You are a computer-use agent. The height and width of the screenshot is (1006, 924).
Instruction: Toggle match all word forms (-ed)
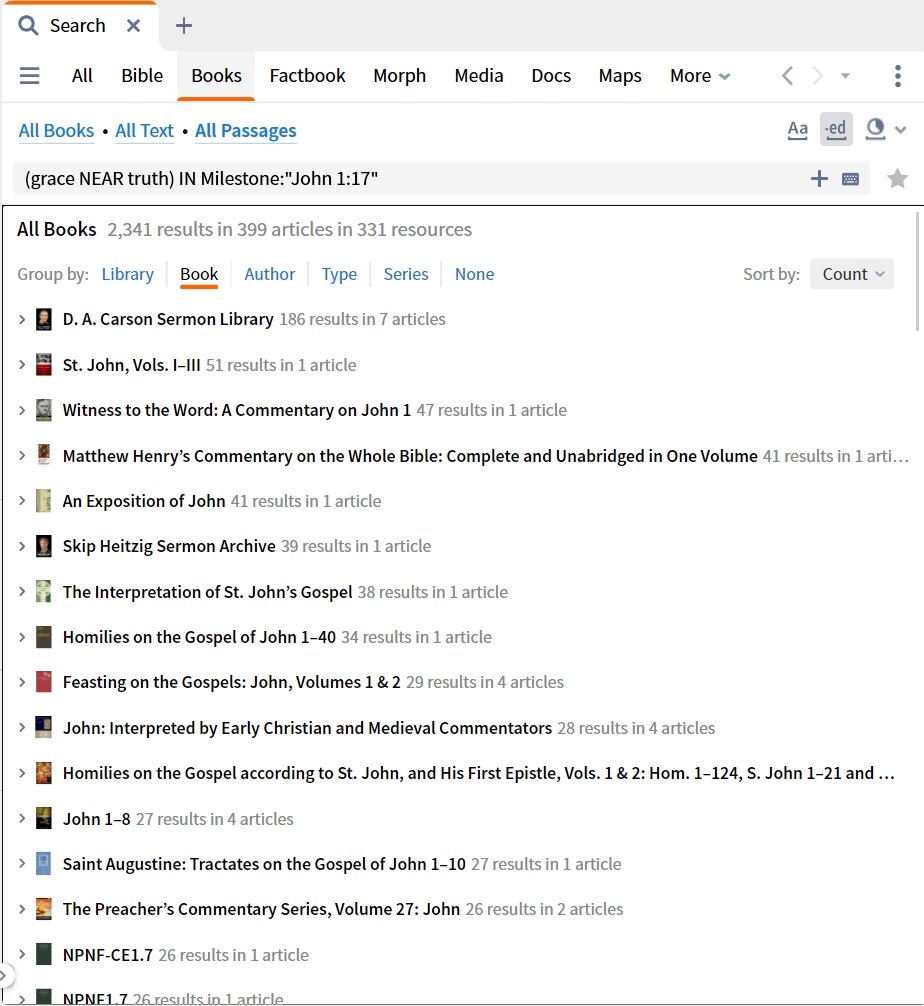click(x=836, y=129)
